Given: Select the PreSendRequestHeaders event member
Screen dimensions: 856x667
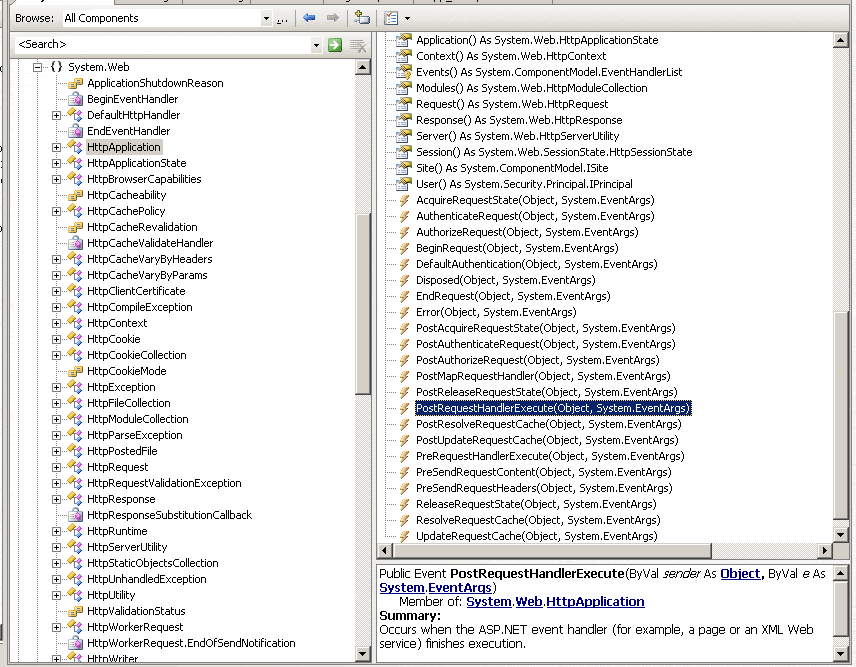Looking at the screenshot, I should tap(544, 489).
